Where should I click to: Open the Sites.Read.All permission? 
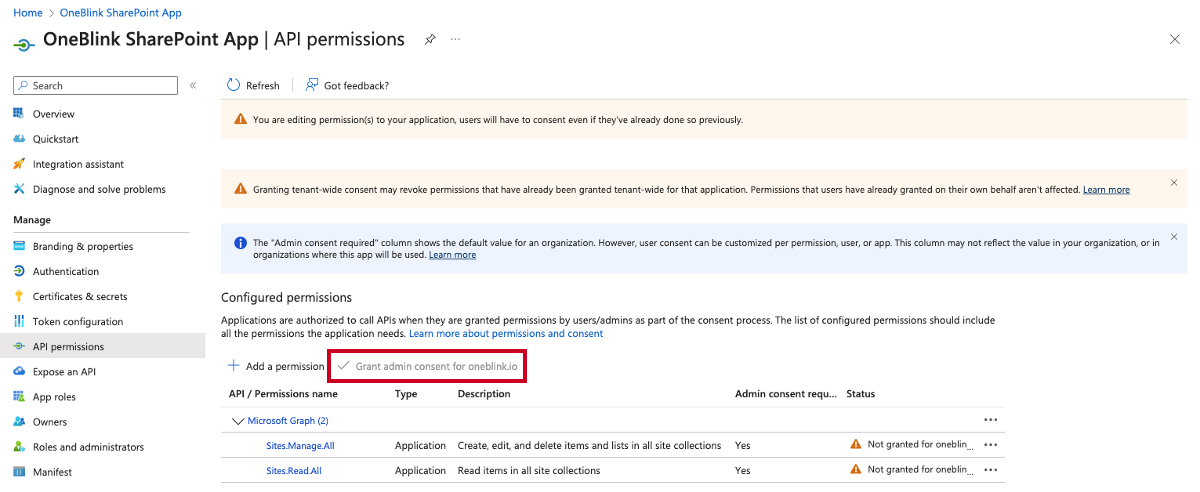coord(294,471)
